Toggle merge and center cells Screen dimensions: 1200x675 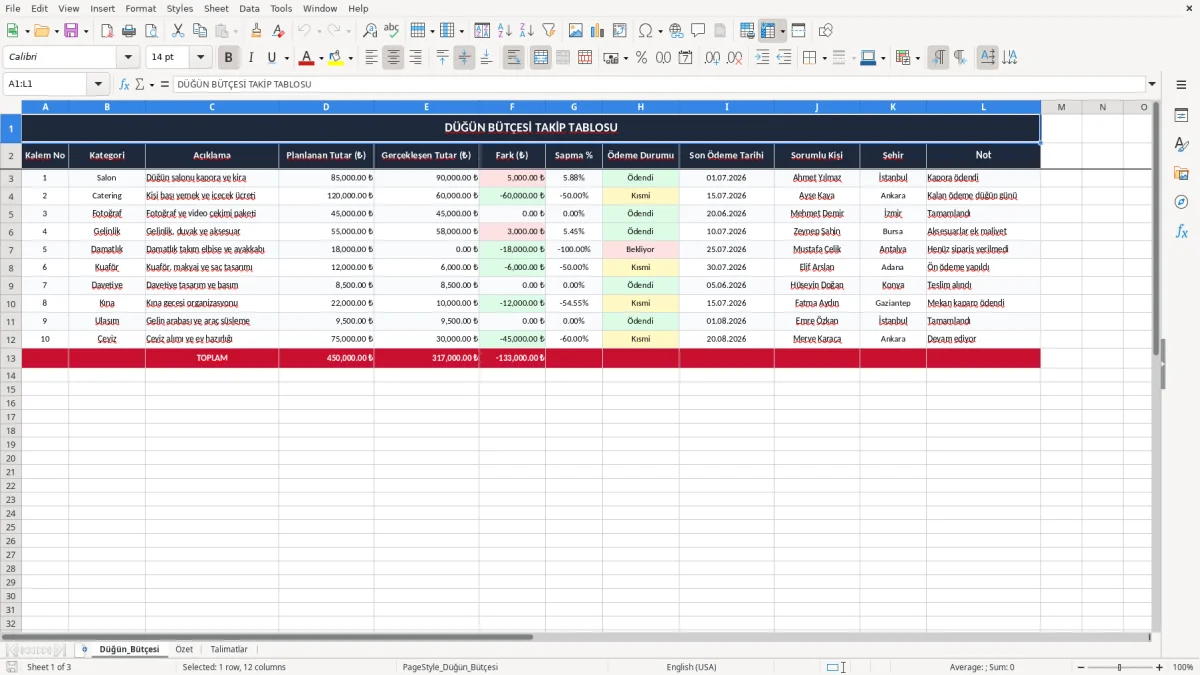pos(540,58)
